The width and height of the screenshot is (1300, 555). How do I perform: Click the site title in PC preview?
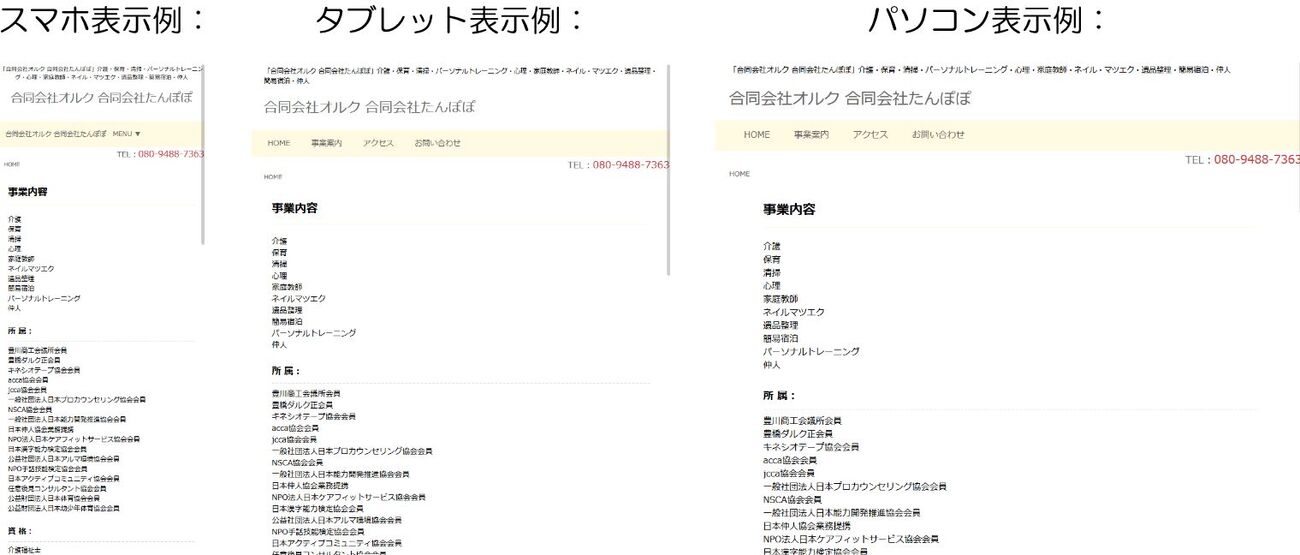pyautogui.click(x=850, y=98)
